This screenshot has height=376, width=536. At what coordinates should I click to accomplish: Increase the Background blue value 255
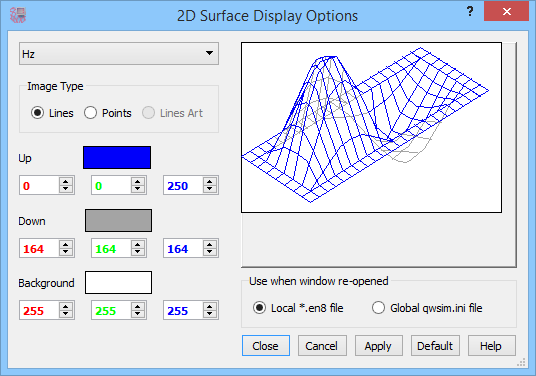coord(210,307)
